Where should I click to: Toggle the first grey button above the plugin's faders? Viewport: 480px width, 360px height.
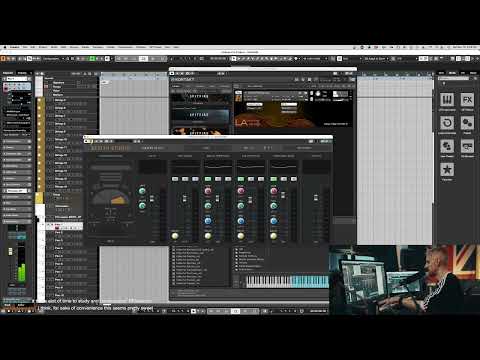175,179
